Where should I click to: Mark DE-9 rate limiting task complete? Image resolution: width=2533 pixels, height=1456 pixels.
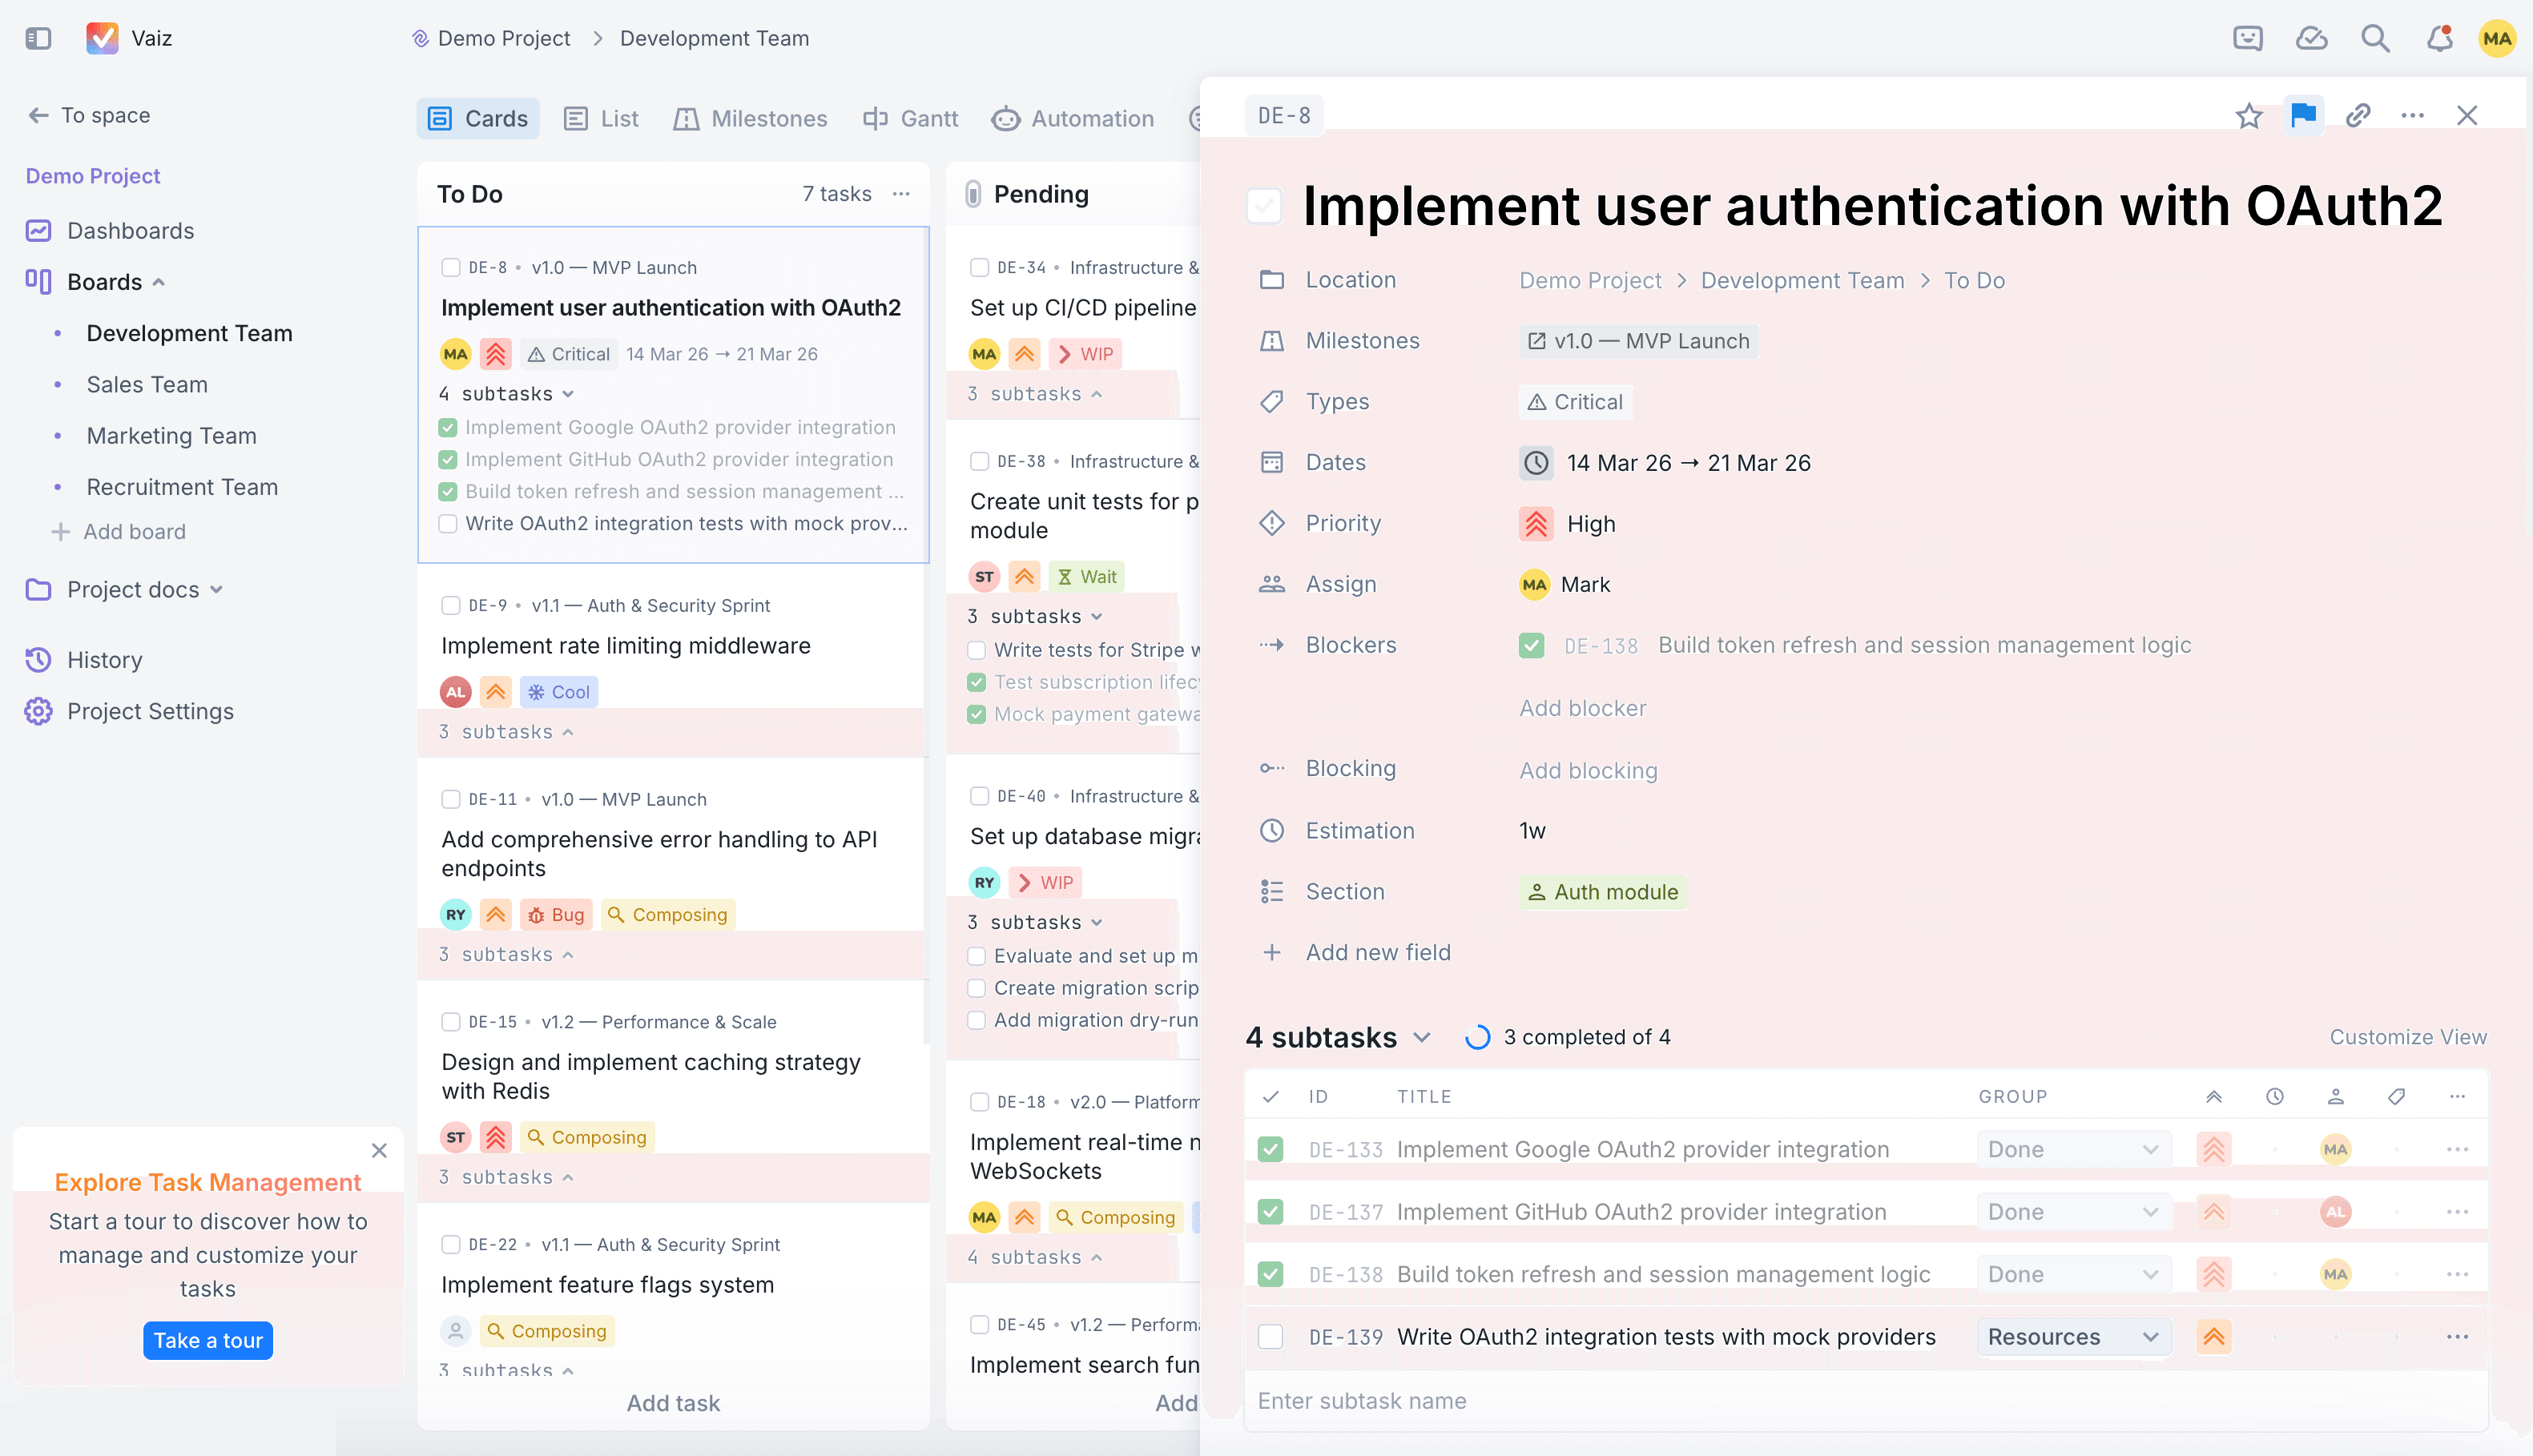point(450,605)
